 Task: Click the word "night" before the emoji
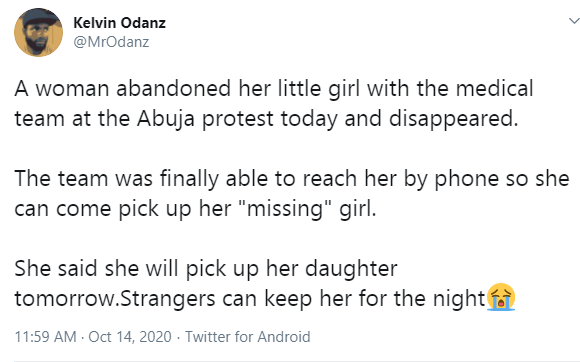tap(459, 299)
